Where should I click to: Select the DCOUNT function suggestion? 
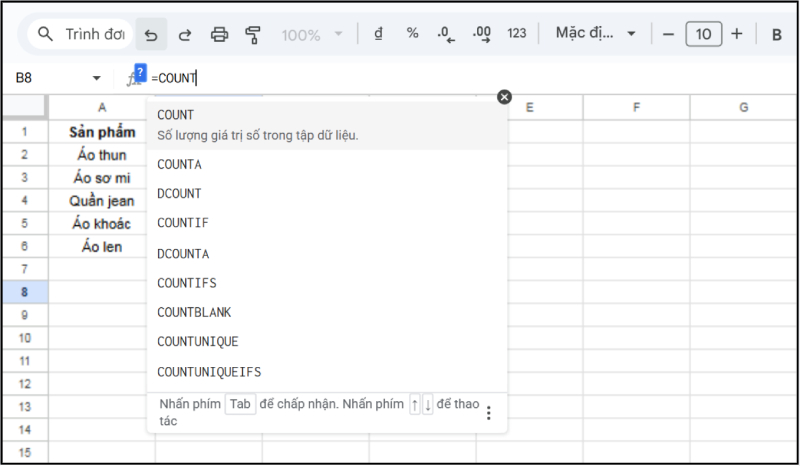[x=327, y=193]
